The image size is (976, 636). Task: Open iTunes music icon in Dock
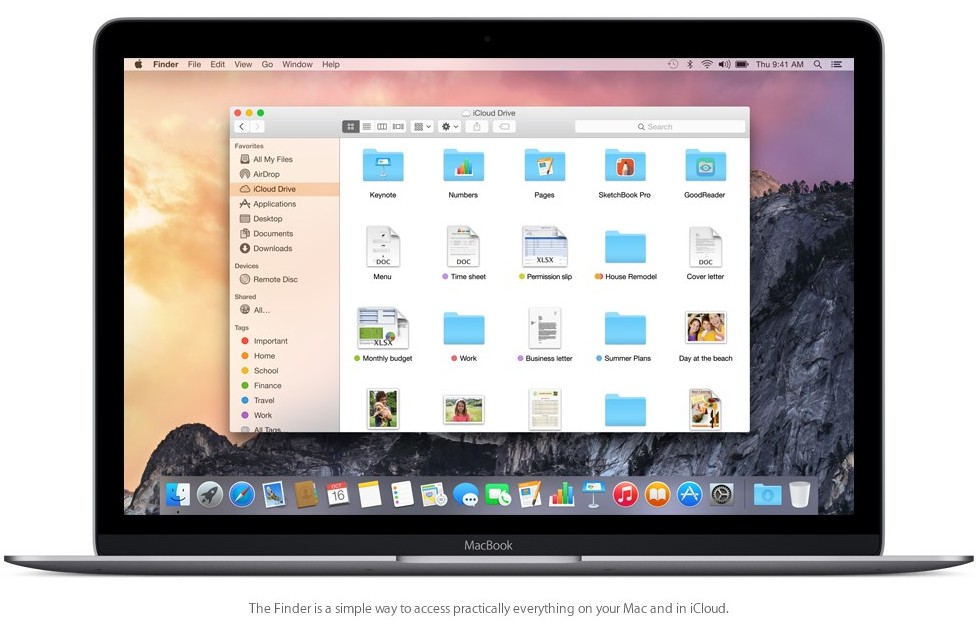[x=626, y=495]
